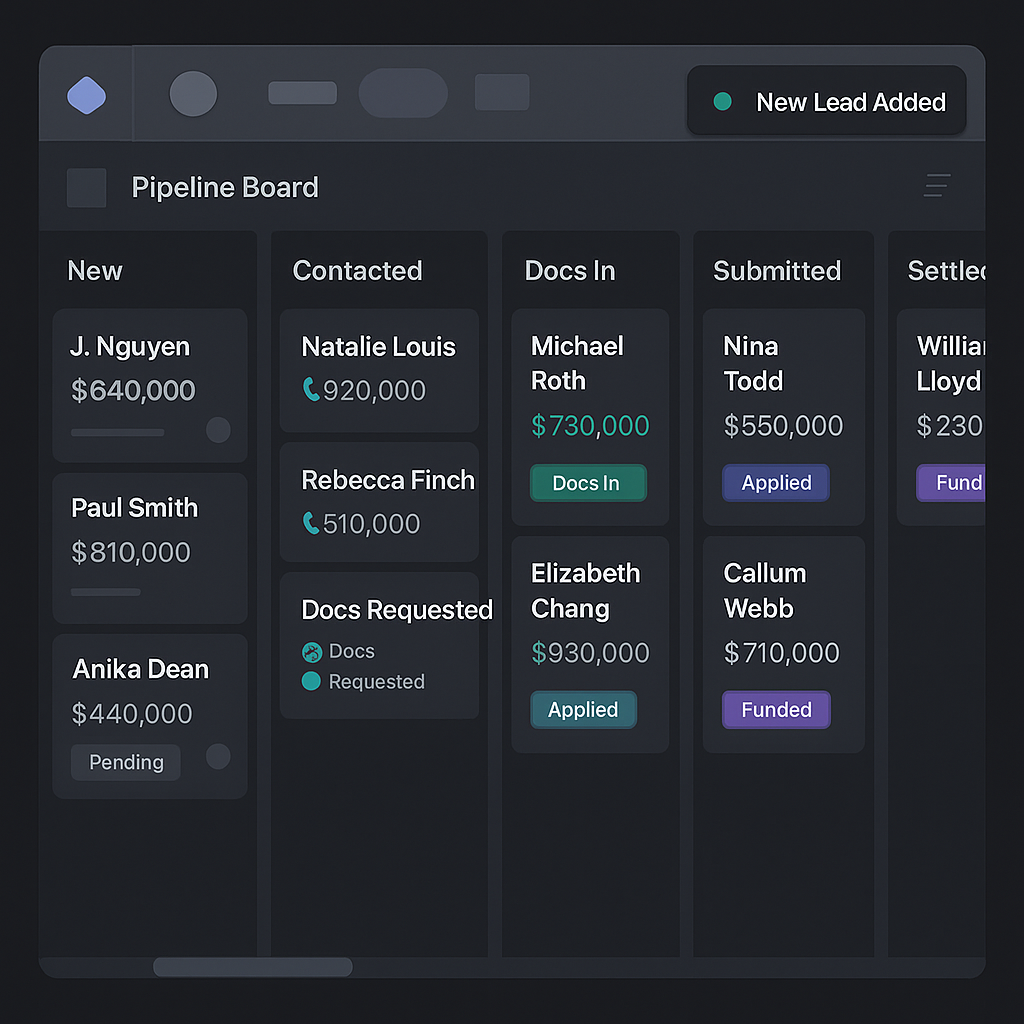
Task: Select the teal Requested radio dot
Action: point(311,681)
